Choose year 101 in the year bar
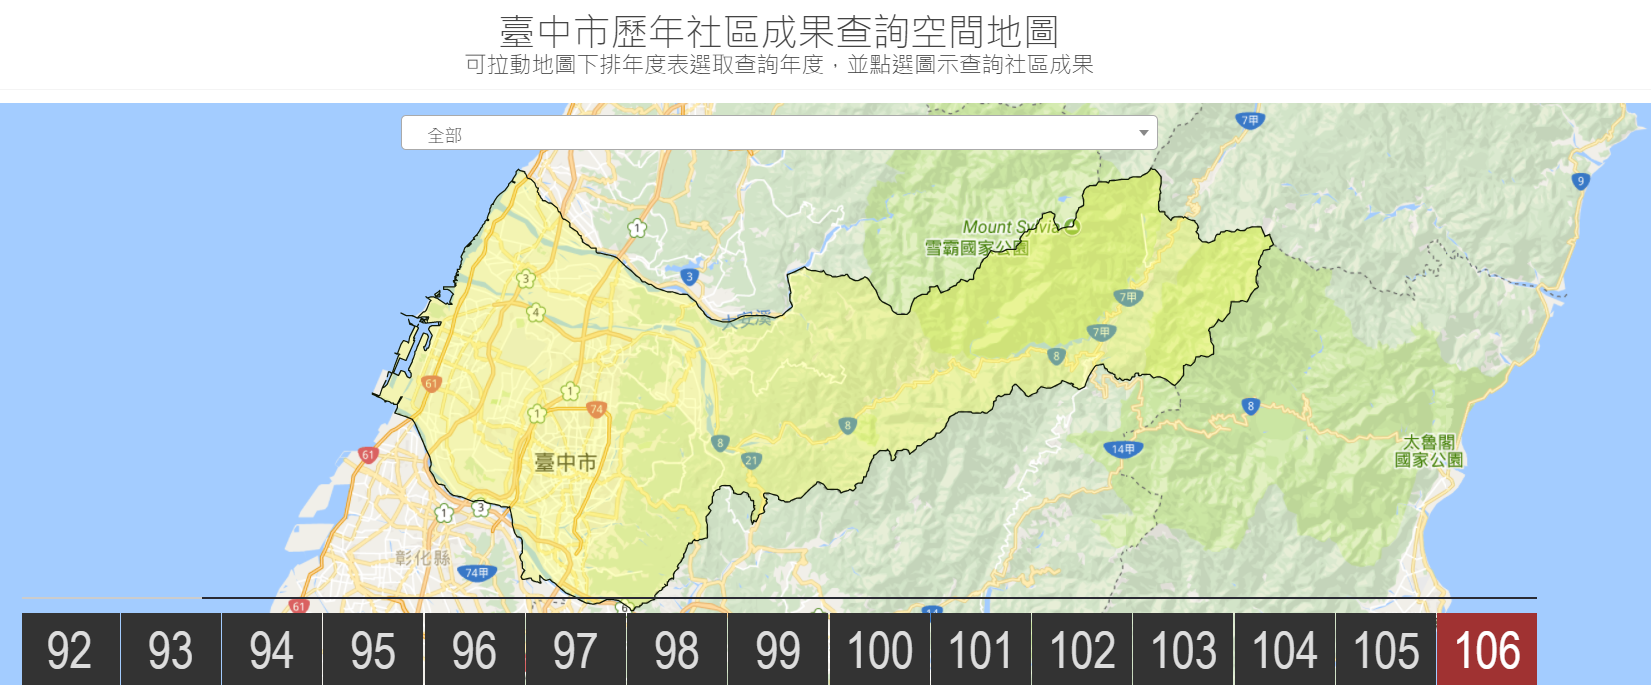 pos(981,650)
